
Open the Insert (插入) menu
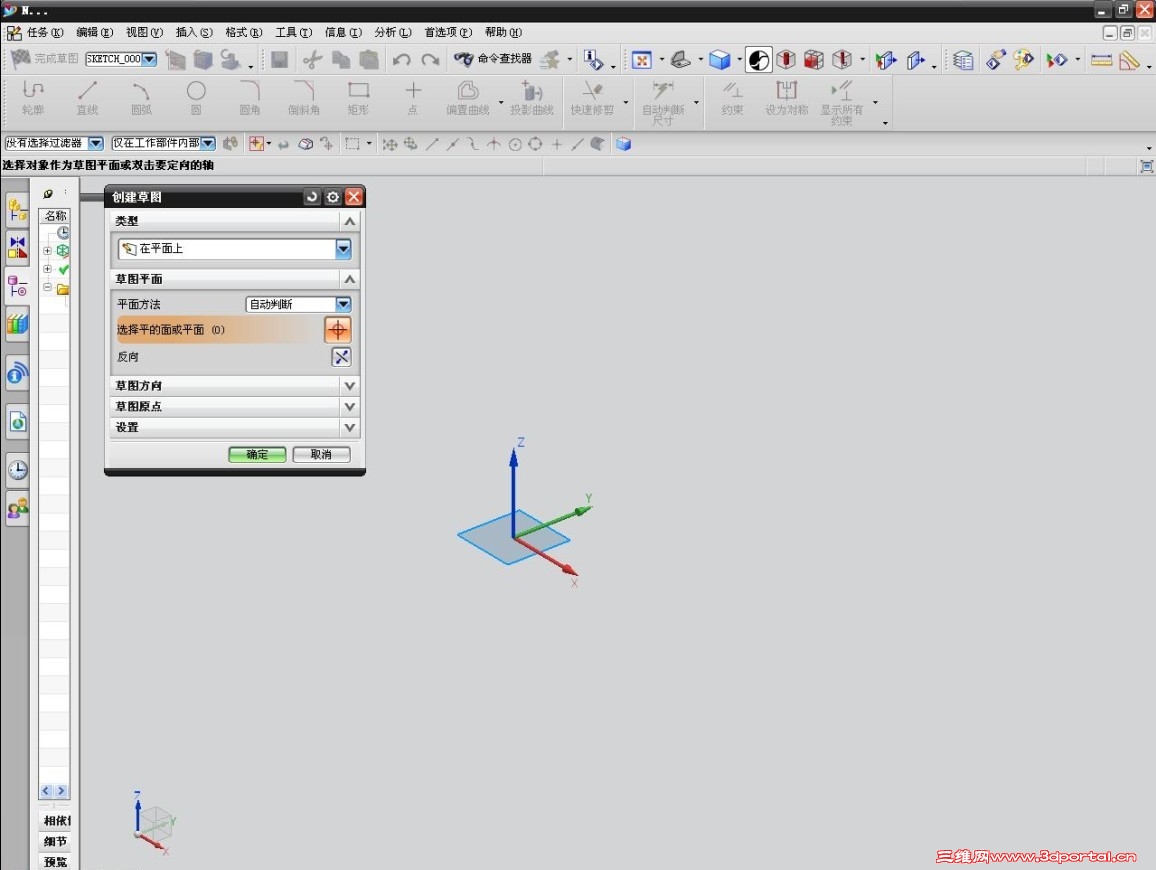pos(194,32)
